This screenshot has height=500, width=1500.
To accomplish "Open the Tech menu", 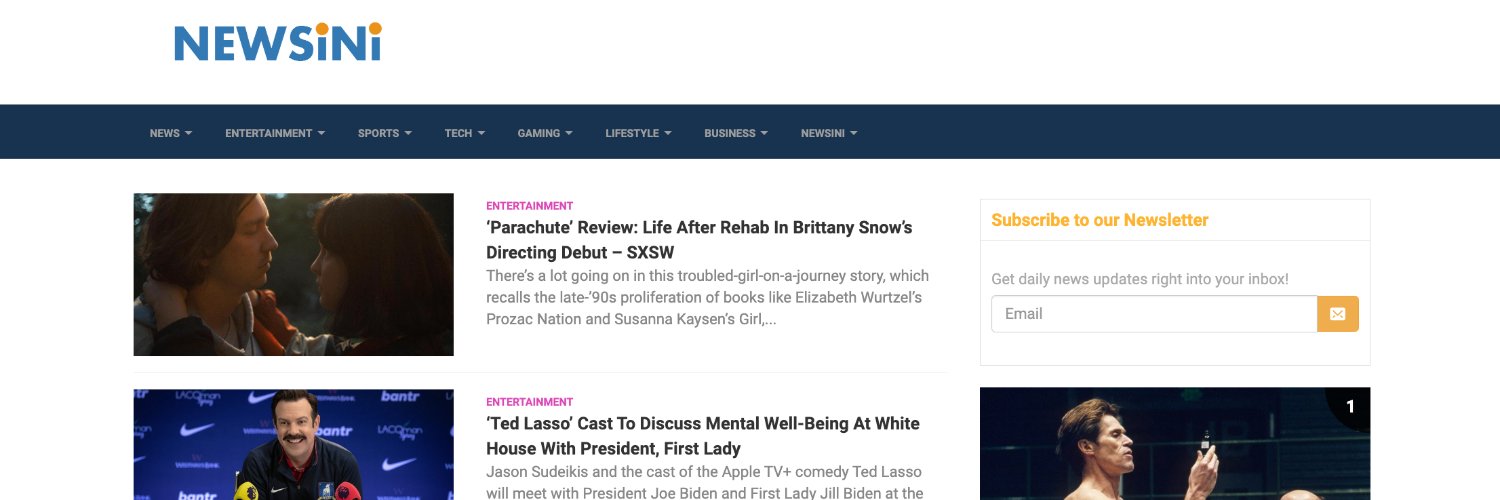I will click(465, 133).
